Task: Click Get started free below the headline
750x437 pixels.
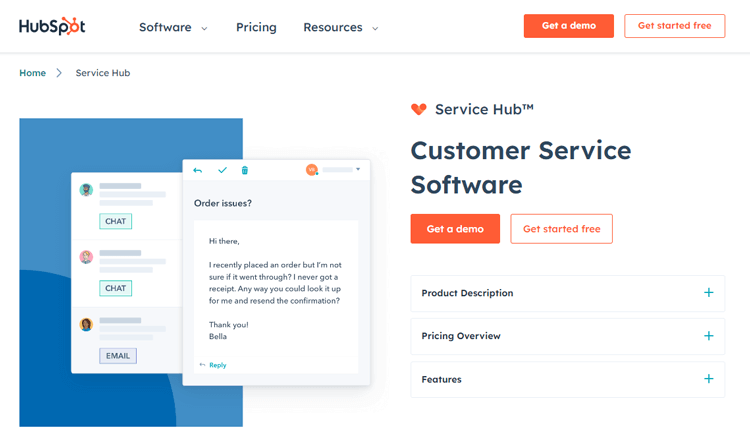Action: pos(562,229)
